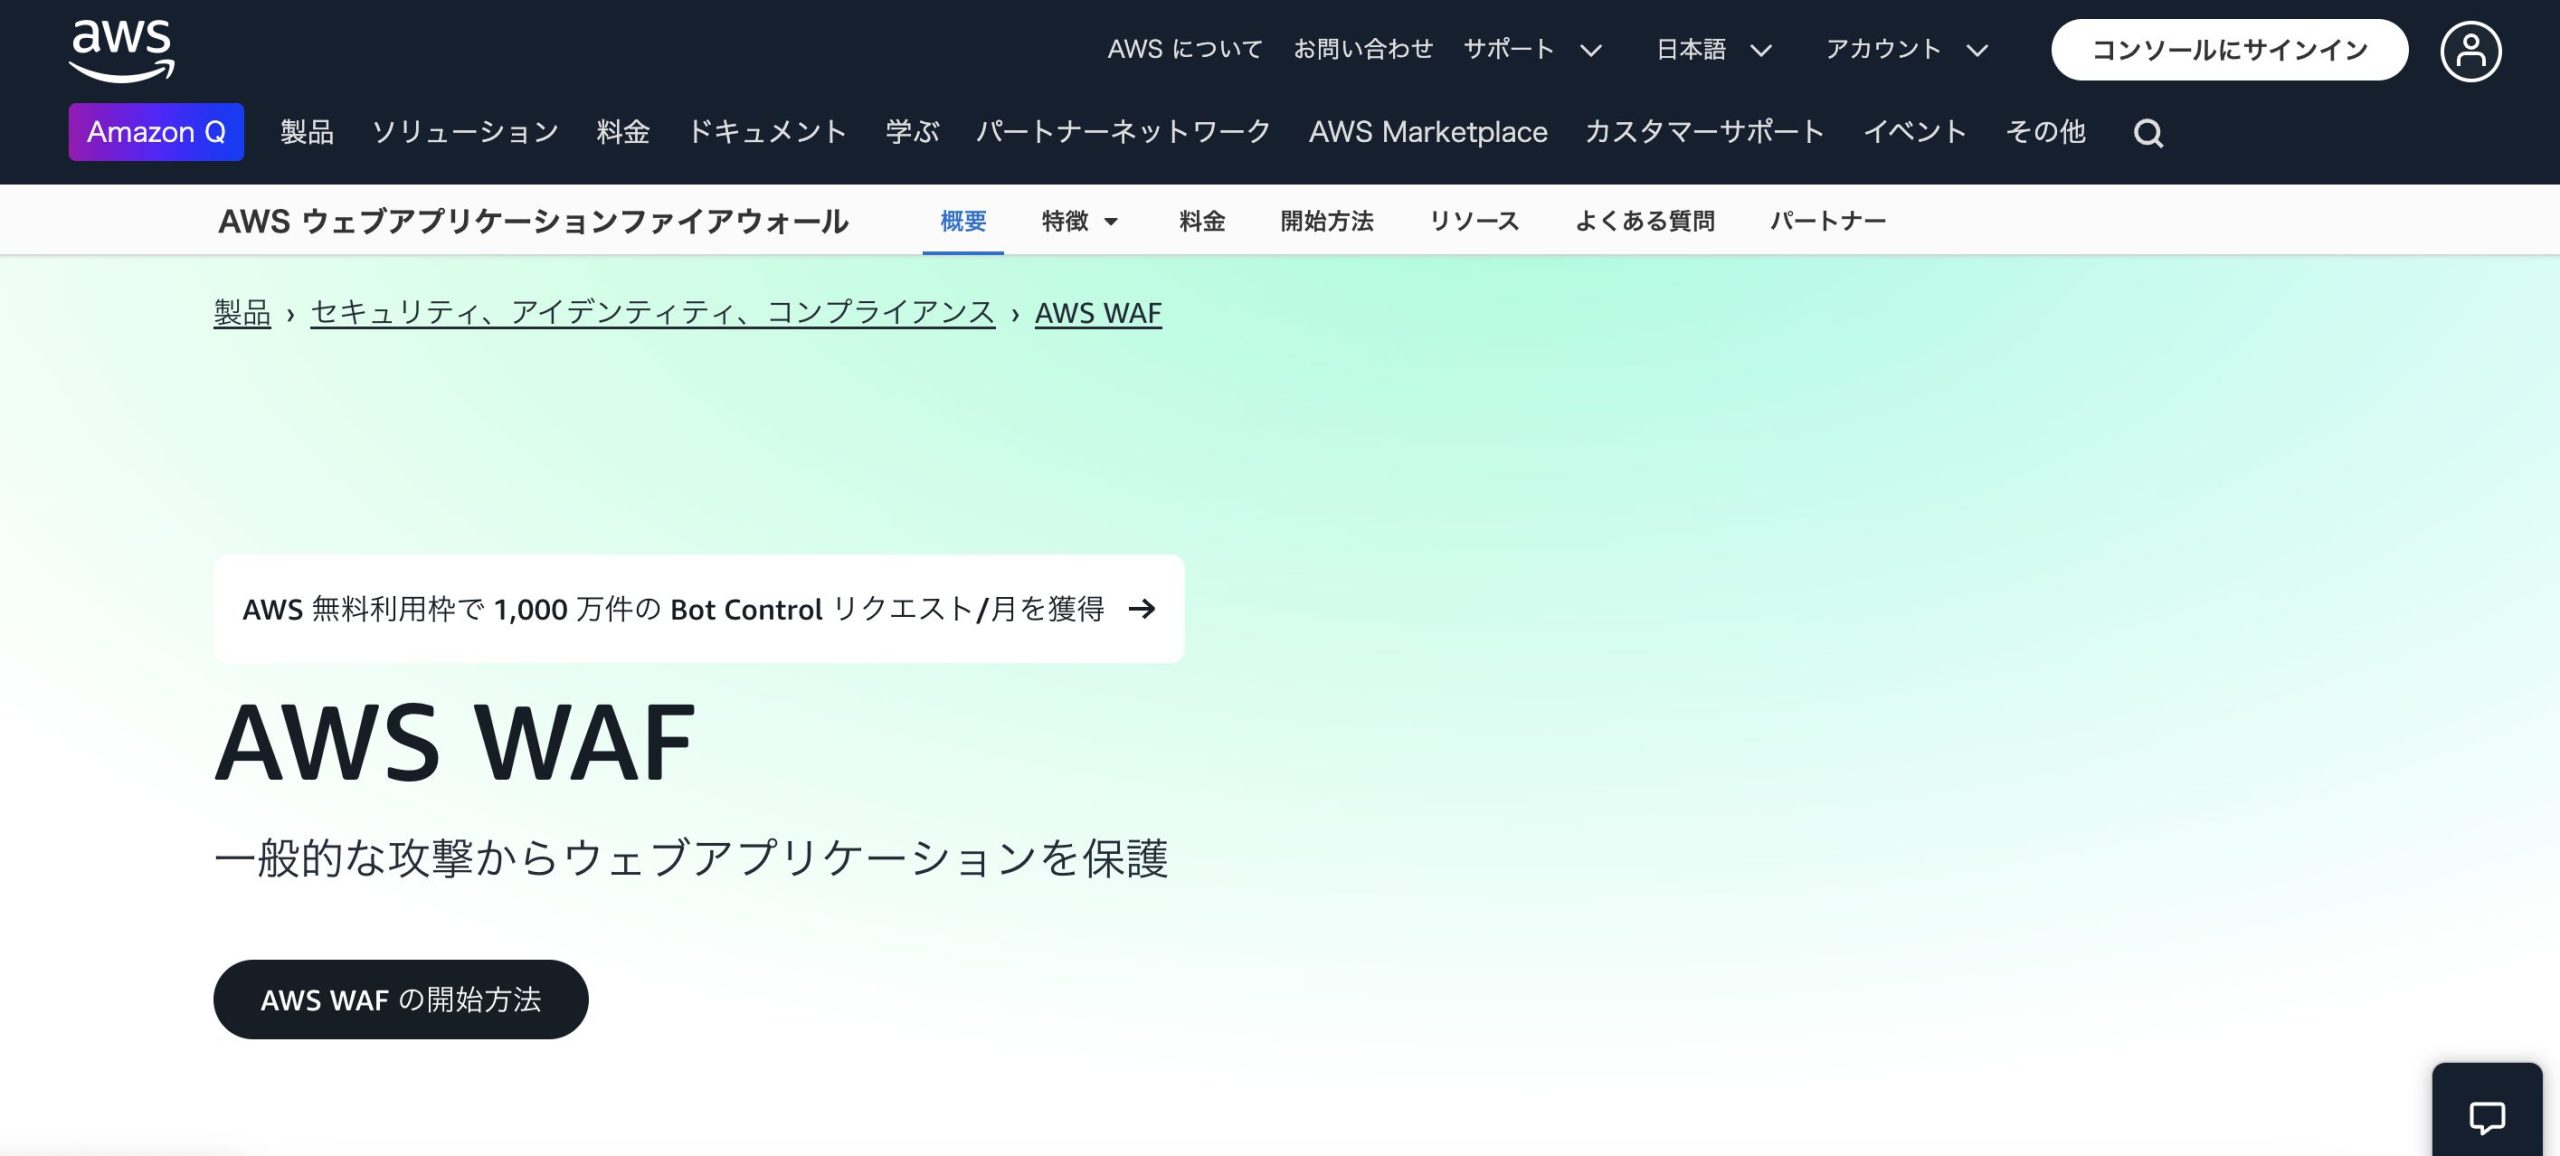Click the AWS WAF の開始方法 button
The height and width of the screenshot is (1156, 2560).
(x=401, y=999)
